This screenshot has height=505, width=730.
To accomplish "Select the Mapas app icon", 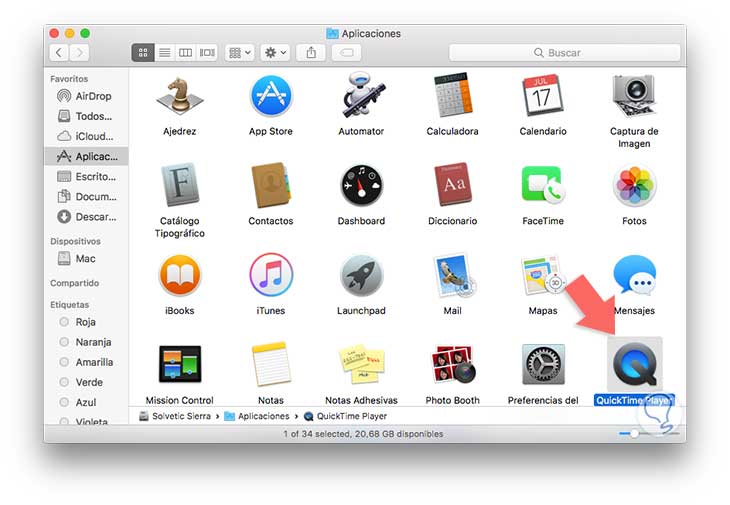I will (x=543, y=276).
